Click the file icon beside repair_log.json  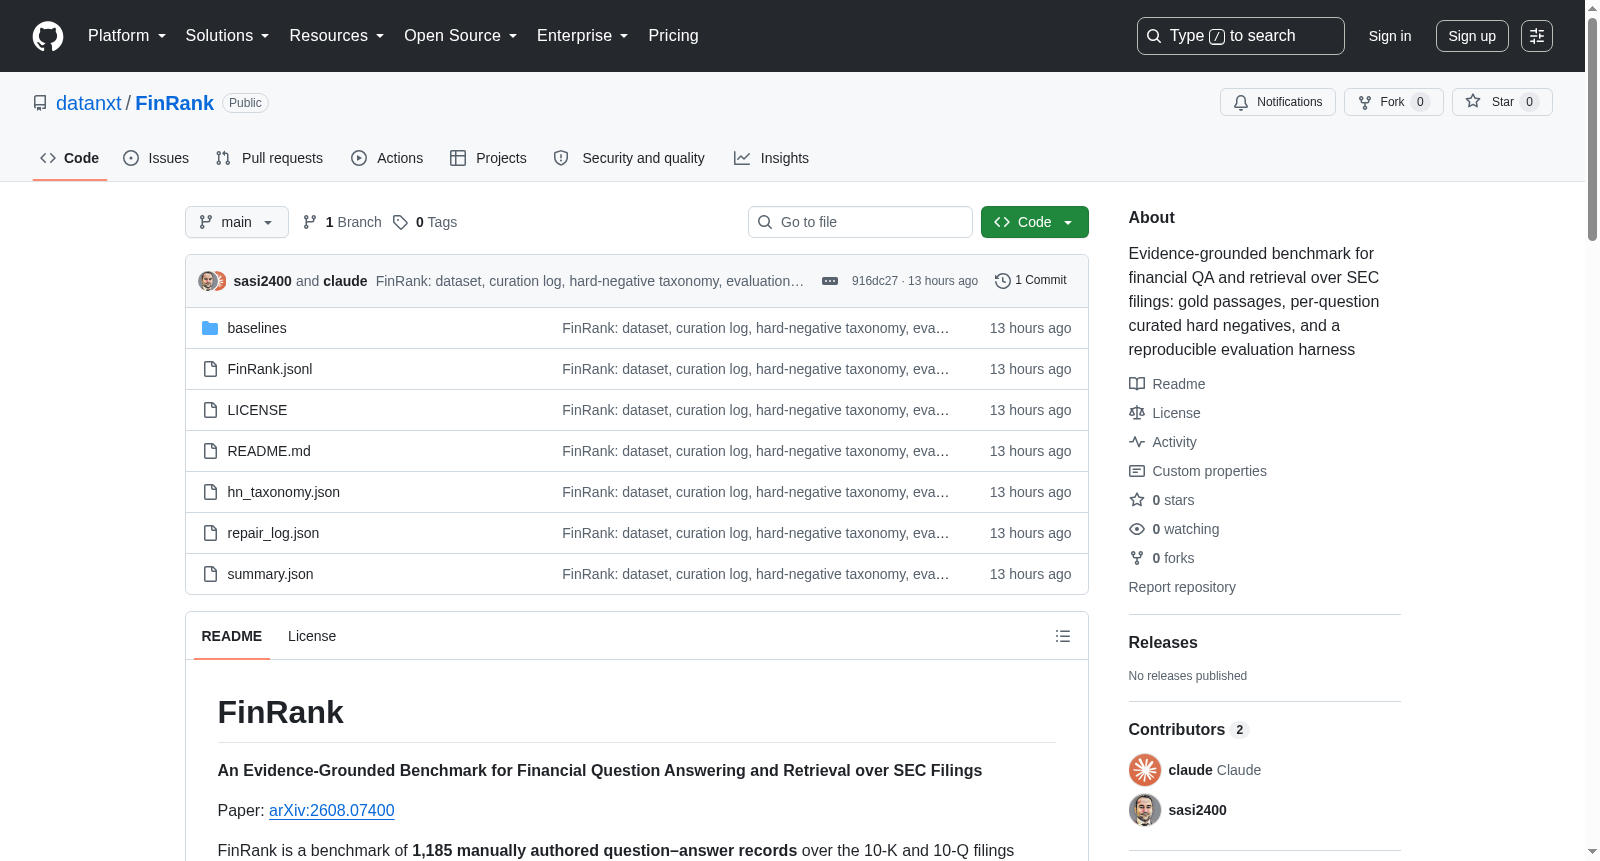coord(210,533)
